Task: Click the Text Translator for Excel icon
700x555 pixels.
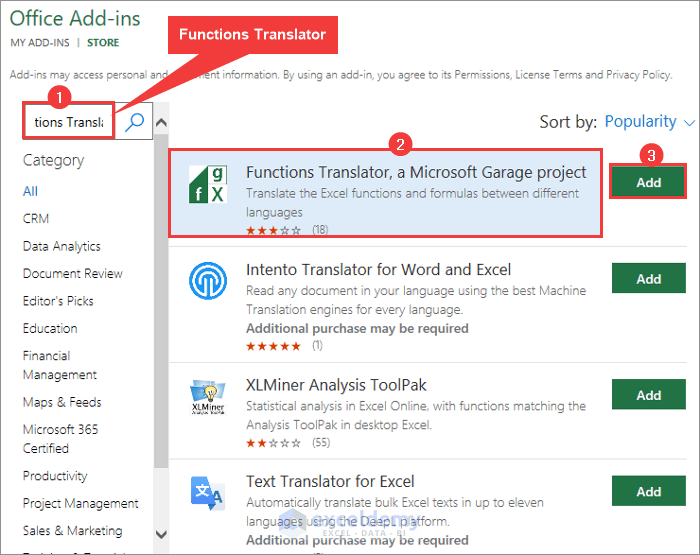Action: 208,494
